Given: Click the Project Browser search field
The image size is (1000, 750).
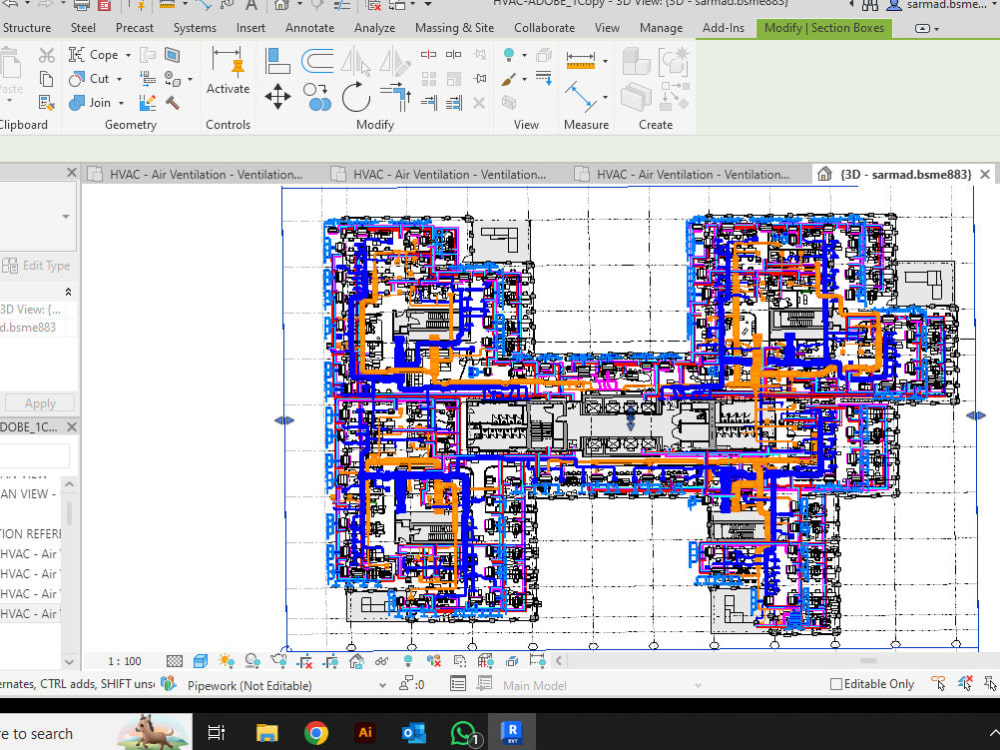Looking at the screenshot, I should click(x=33, y=457).
